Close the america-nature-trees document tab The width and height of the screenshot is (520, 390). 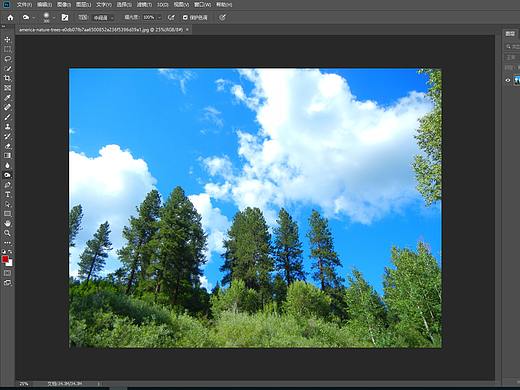click(x=187, y=30)
